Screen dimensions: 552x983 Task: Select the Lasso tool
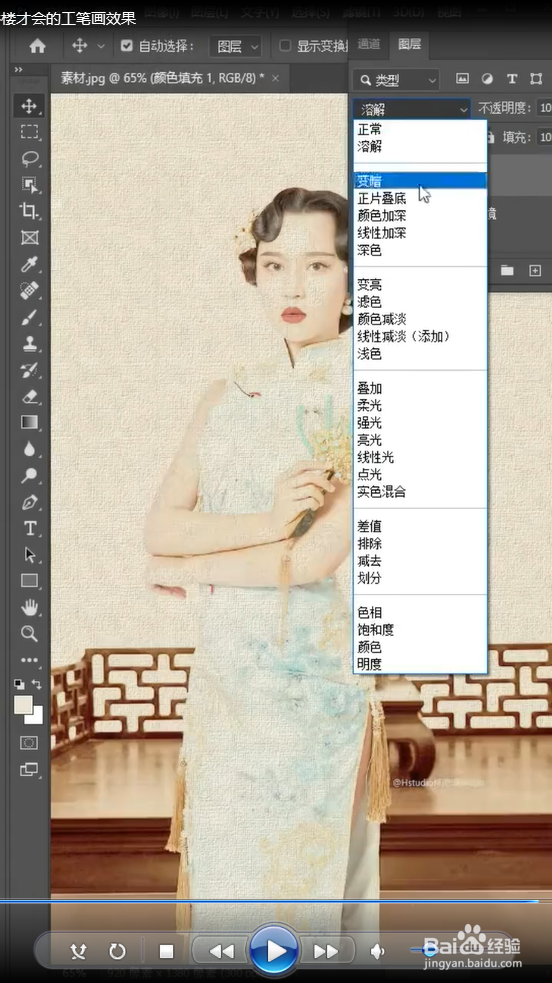coord(29,158)
